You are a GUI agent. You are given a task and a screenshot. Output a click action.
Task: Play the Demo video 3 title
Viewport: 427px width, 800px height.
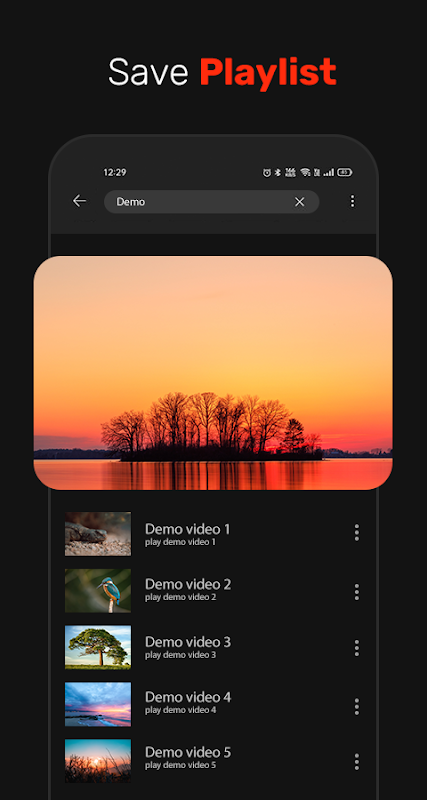(188, 642)
